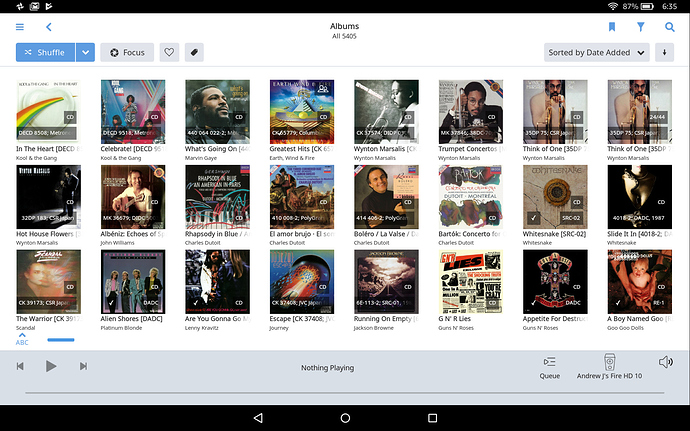Open Celebrate! album cover
Image resolution: width=690 pixels, height=431 pixels.
[x=133, y=112]
